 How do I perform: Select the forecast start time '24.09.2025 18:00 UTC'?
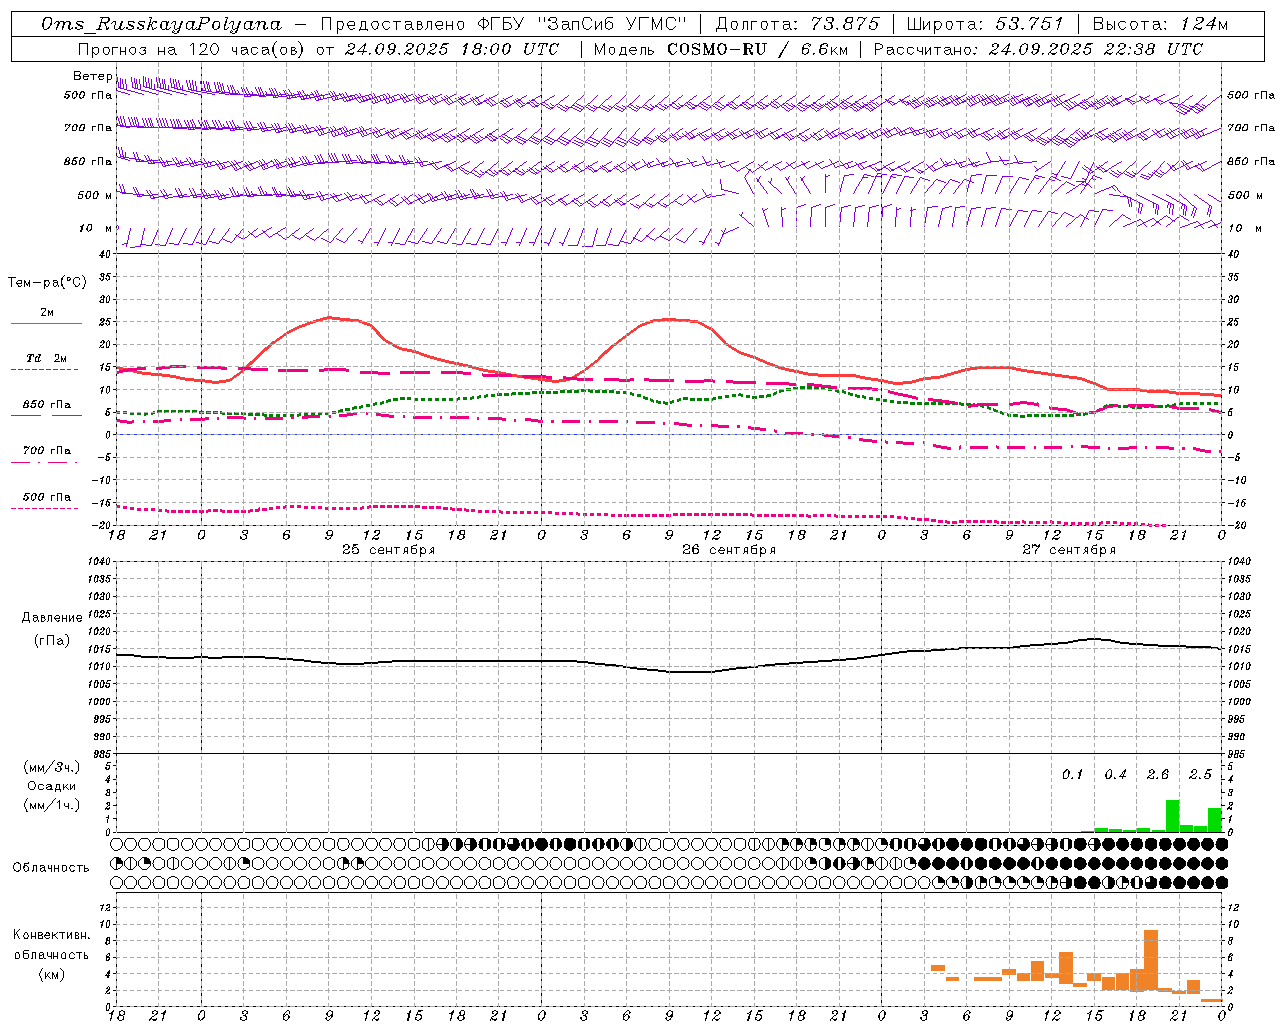[x=452, y=49]
